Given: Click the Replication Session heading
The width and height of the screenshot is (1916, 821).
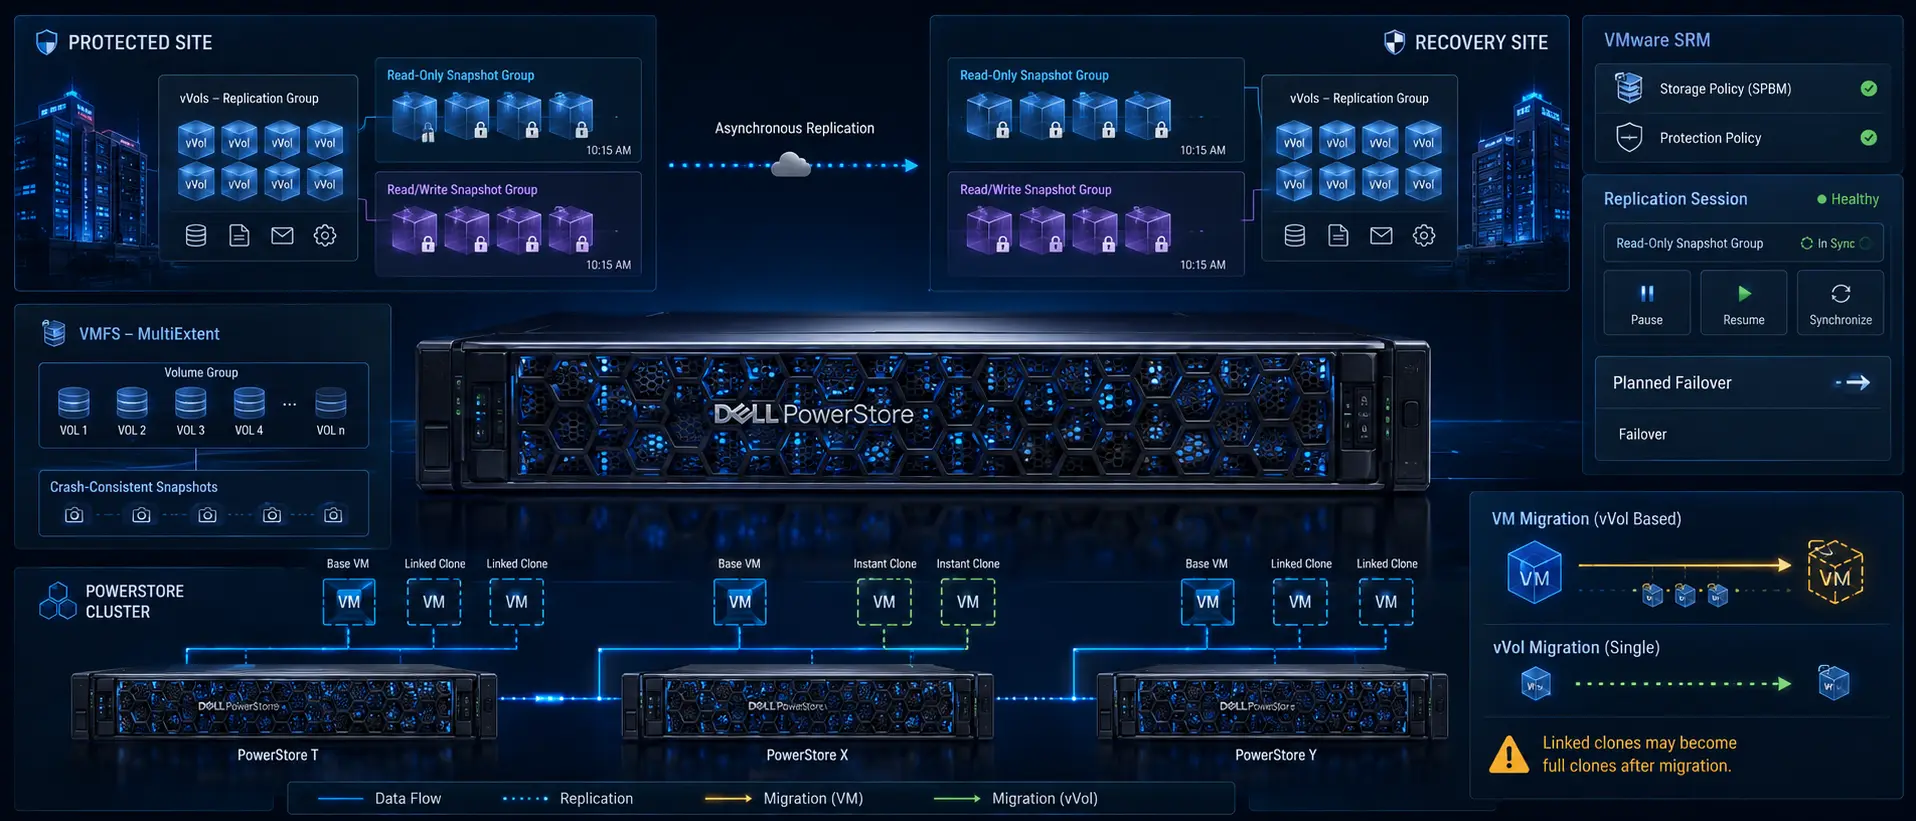Looking at the screenshot, I should 1675,199.
